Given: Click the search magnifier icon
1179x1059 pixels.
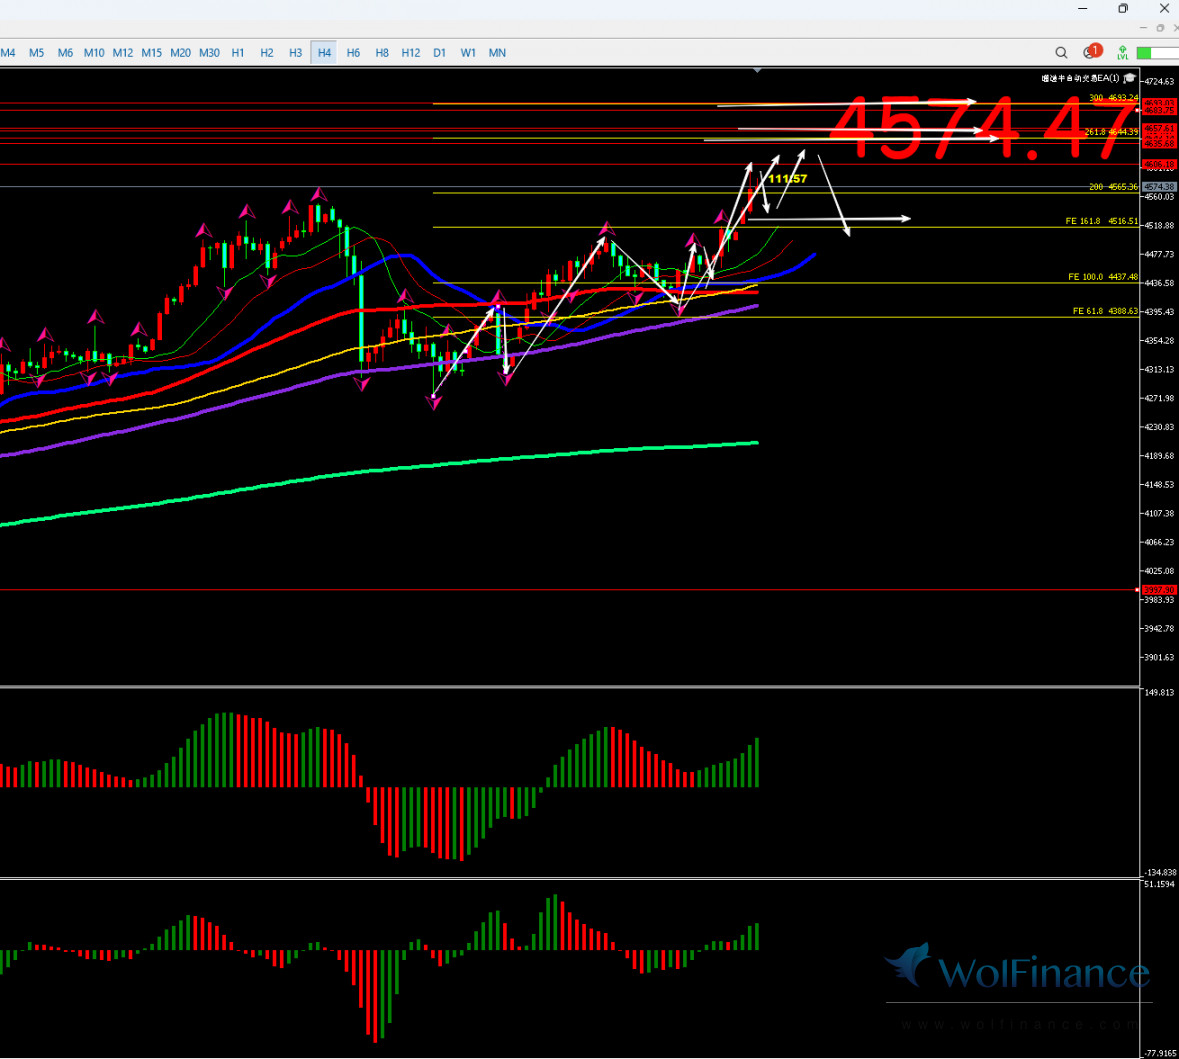Looking at the screenshot, I should pos(1061,53).
